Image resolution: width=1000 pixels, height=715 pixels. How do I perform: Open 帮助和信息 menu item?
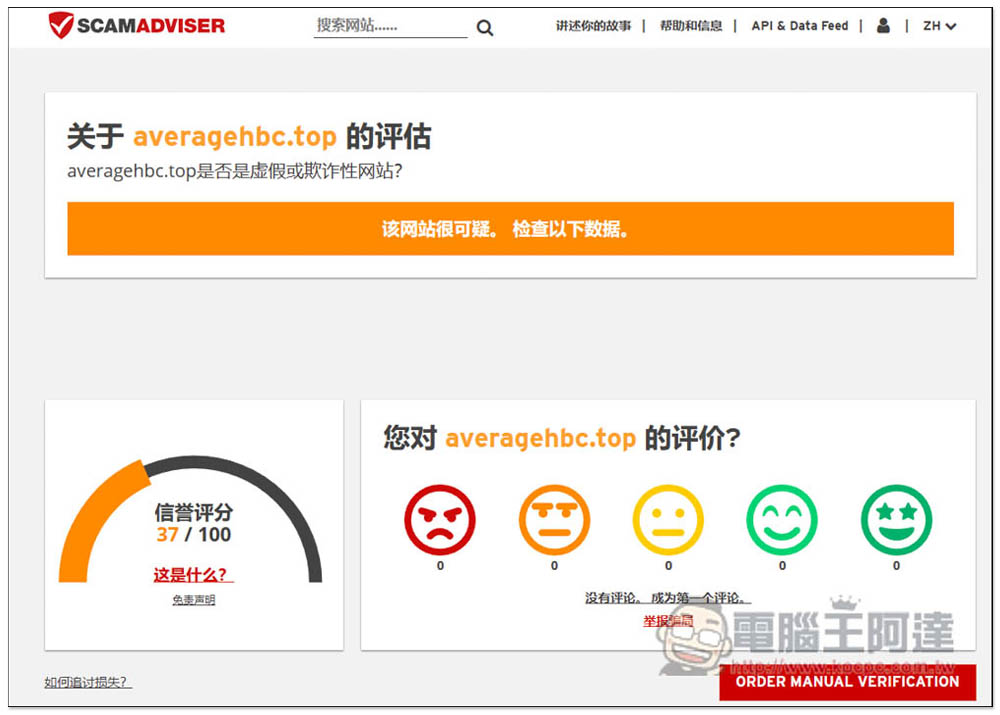click(x=691, y=26)
